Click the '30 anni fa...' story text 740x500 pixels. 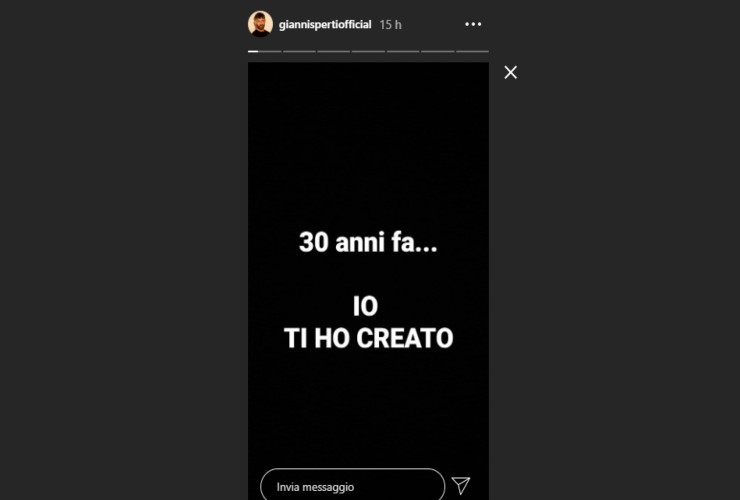coord(368,242)
